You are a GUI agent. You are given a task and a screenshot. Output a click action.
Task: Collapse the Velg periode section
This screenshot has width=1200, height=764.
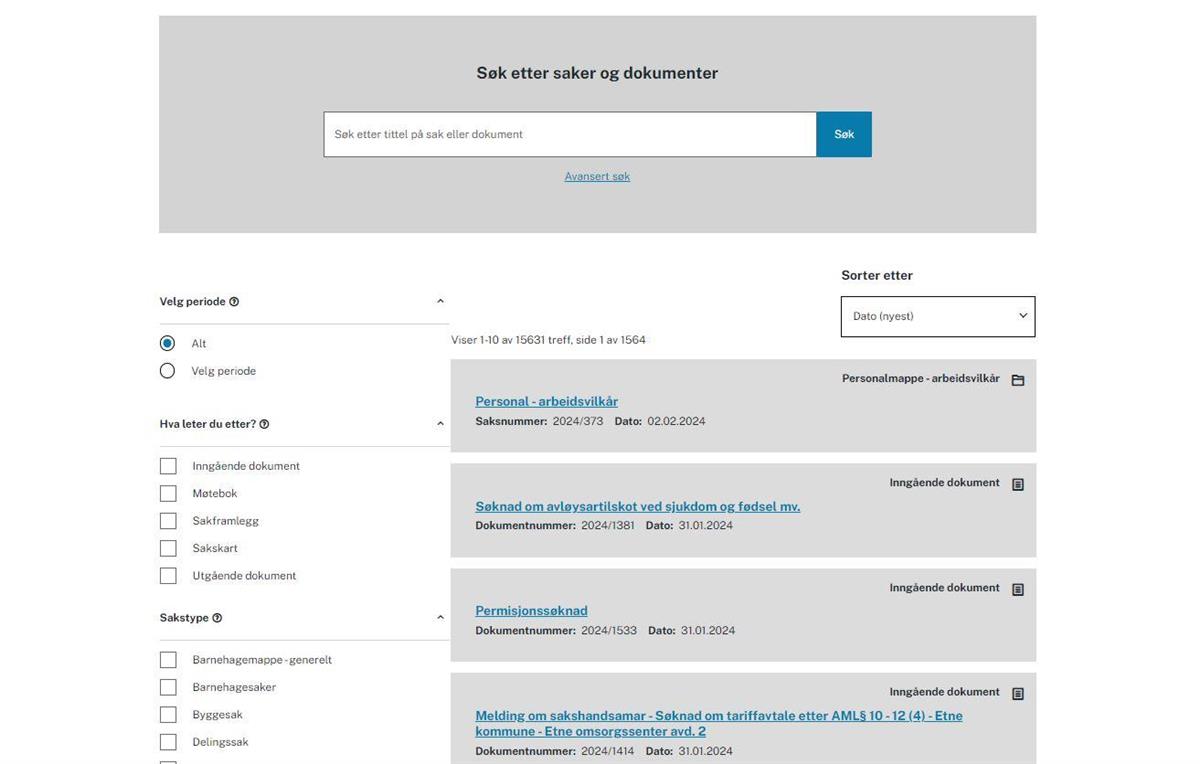pyautogui.click(x=440, y=301)
